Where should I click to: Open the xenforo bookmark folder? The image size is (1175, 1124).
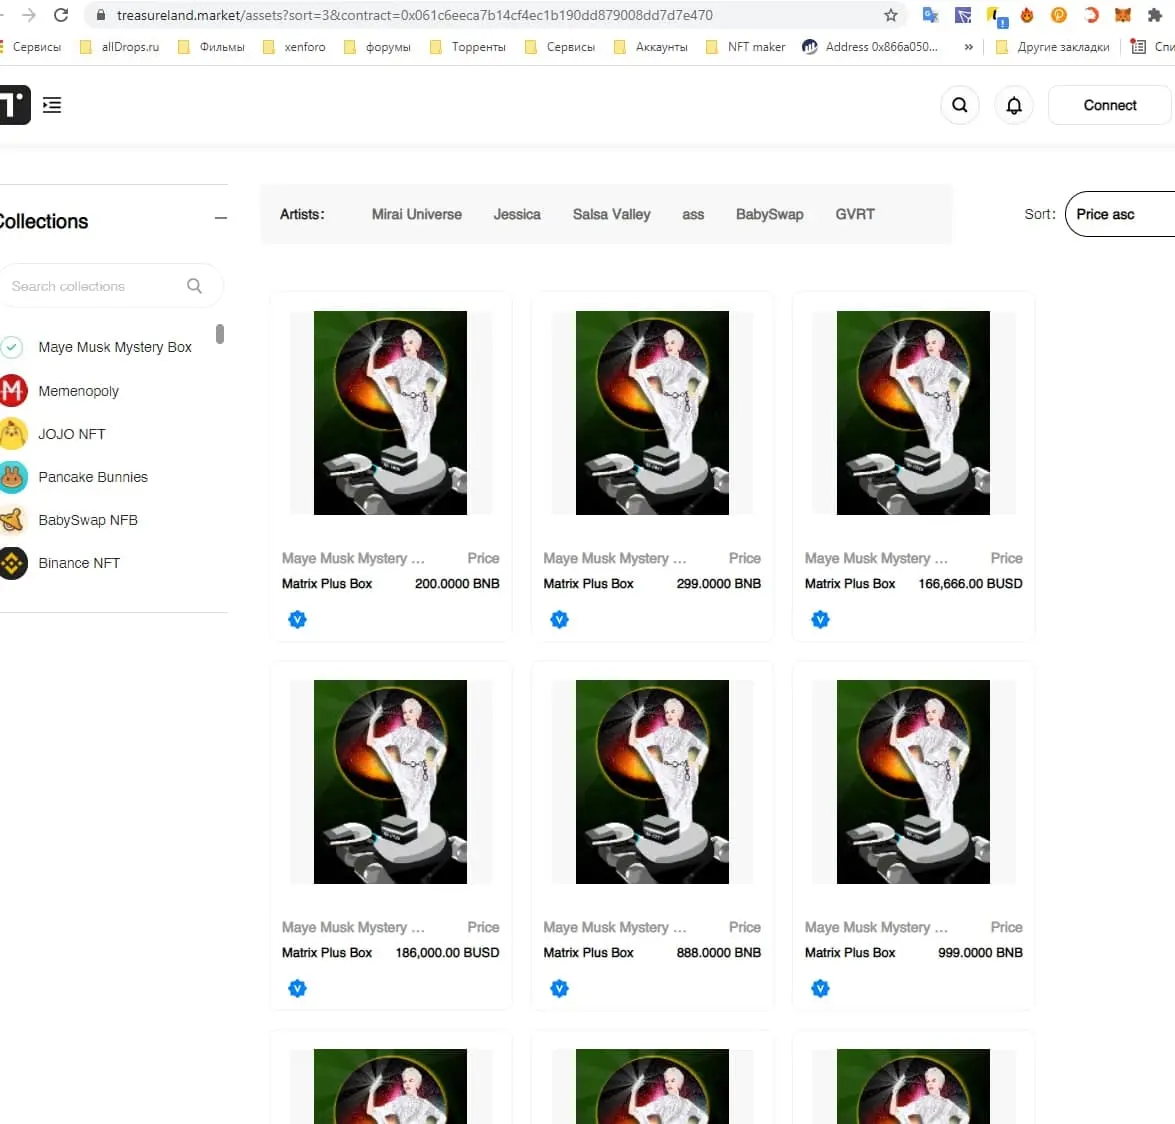point(294,46)
